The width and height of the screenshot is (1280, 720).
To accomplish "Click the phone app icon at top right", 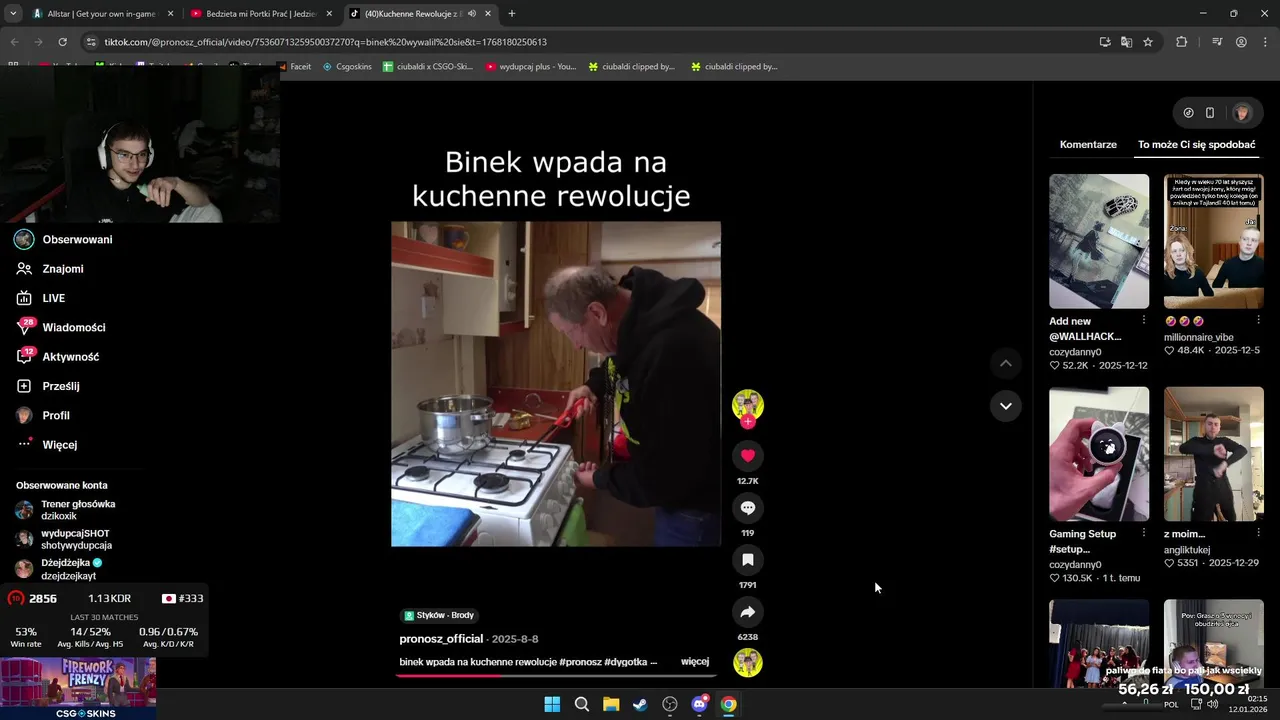I will (x=1209, y=113).
